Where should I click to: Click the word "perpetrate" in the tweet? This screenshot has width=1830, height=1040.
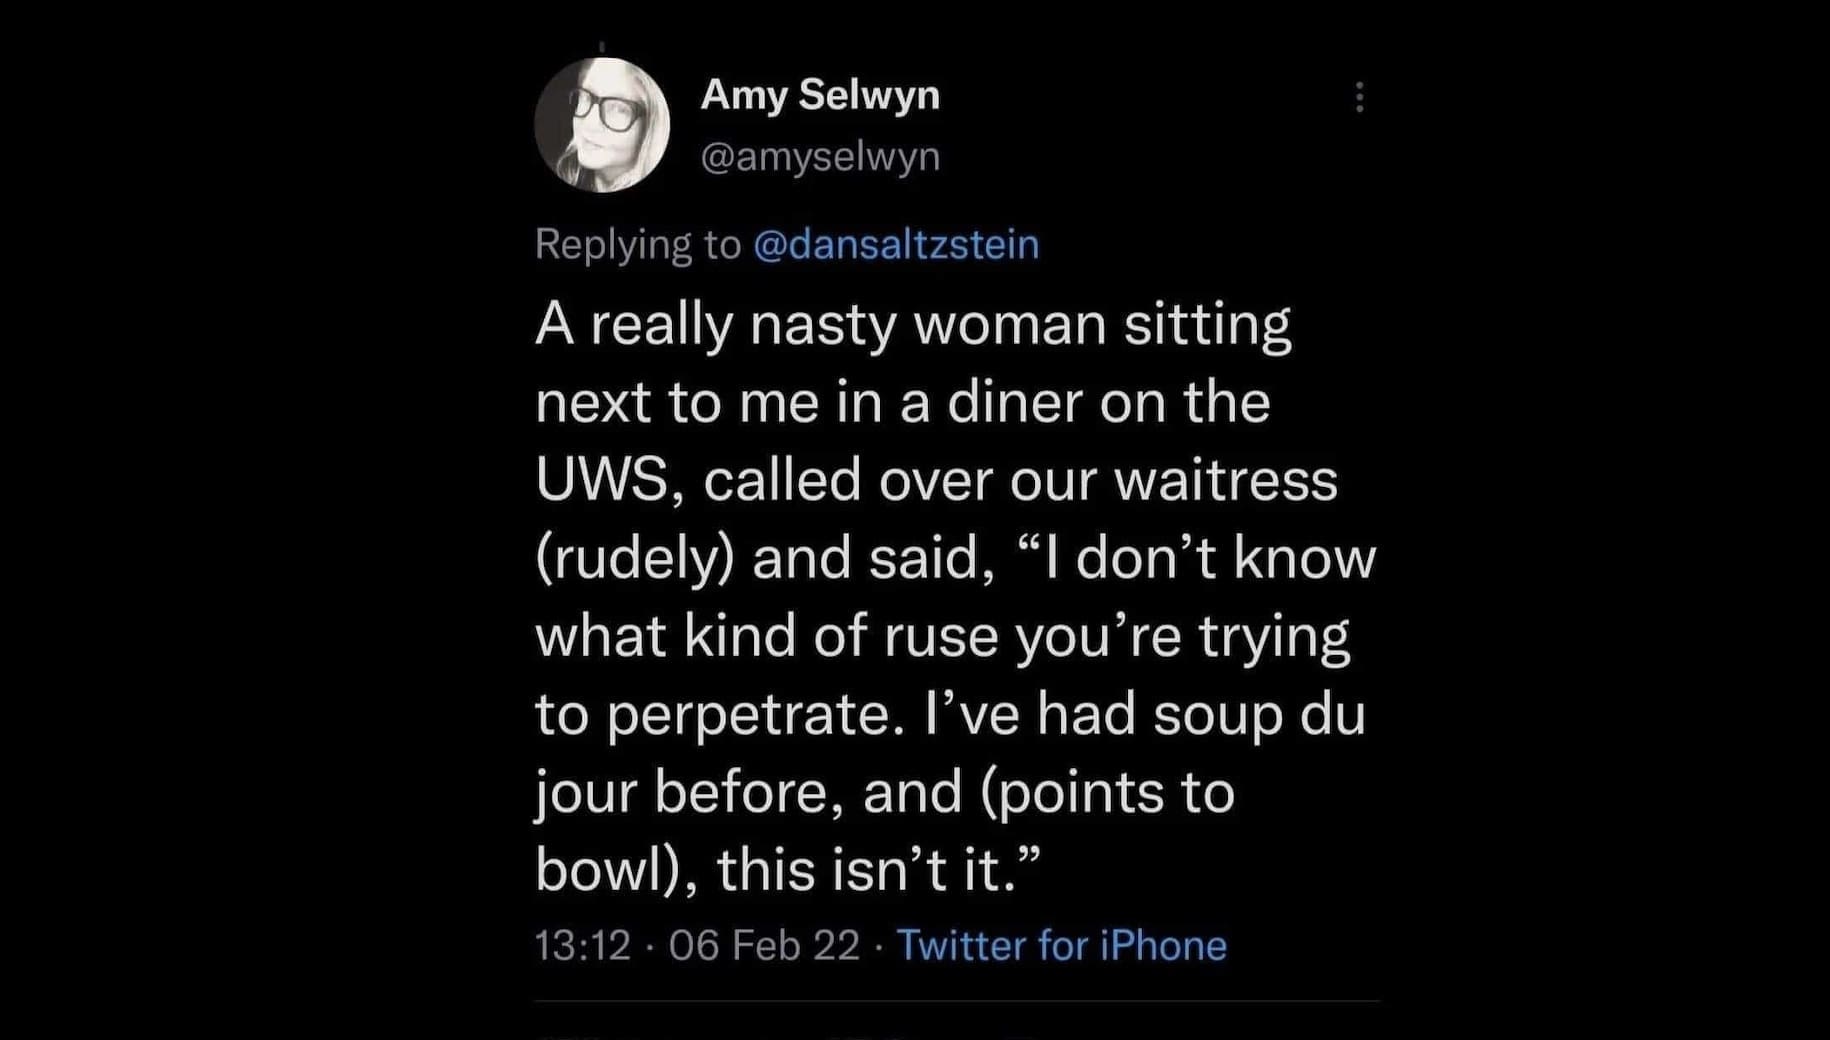[747, 715]
